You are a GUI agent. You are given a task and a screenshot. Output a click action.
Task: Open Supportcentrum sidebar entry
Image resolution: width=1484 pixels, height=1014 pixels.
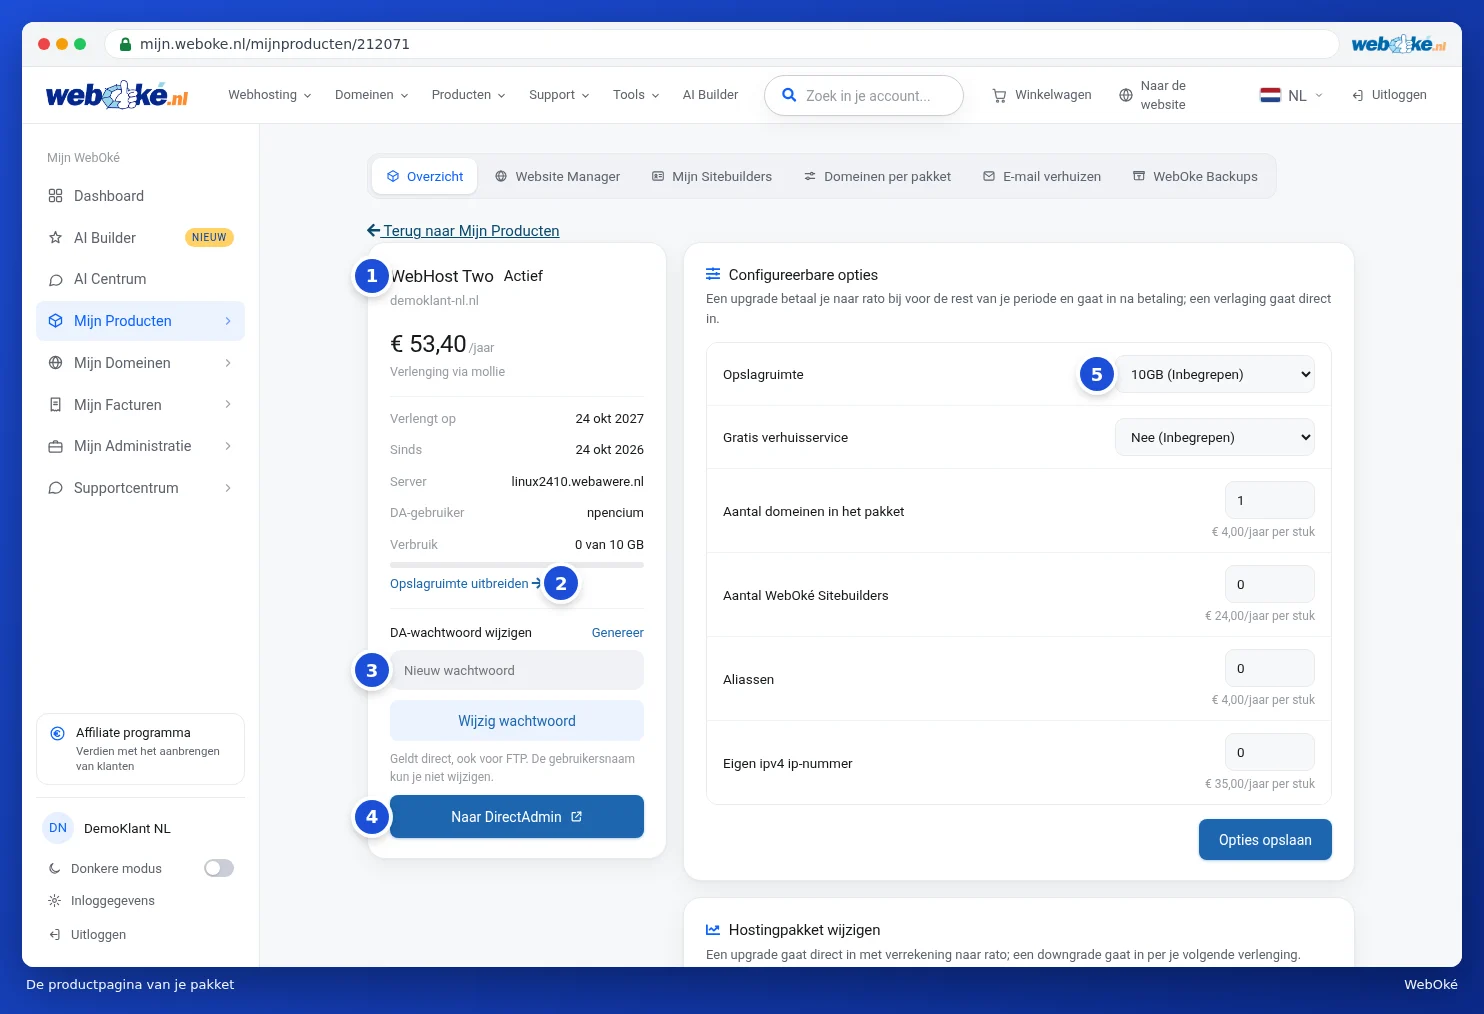(x=140, y=488)
